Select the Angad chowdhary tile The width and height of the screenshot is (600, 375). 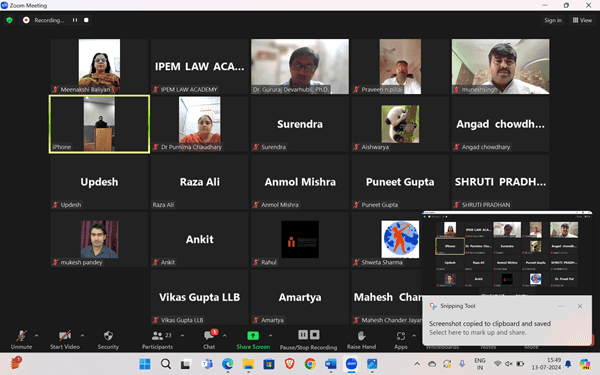click(500, 124)
